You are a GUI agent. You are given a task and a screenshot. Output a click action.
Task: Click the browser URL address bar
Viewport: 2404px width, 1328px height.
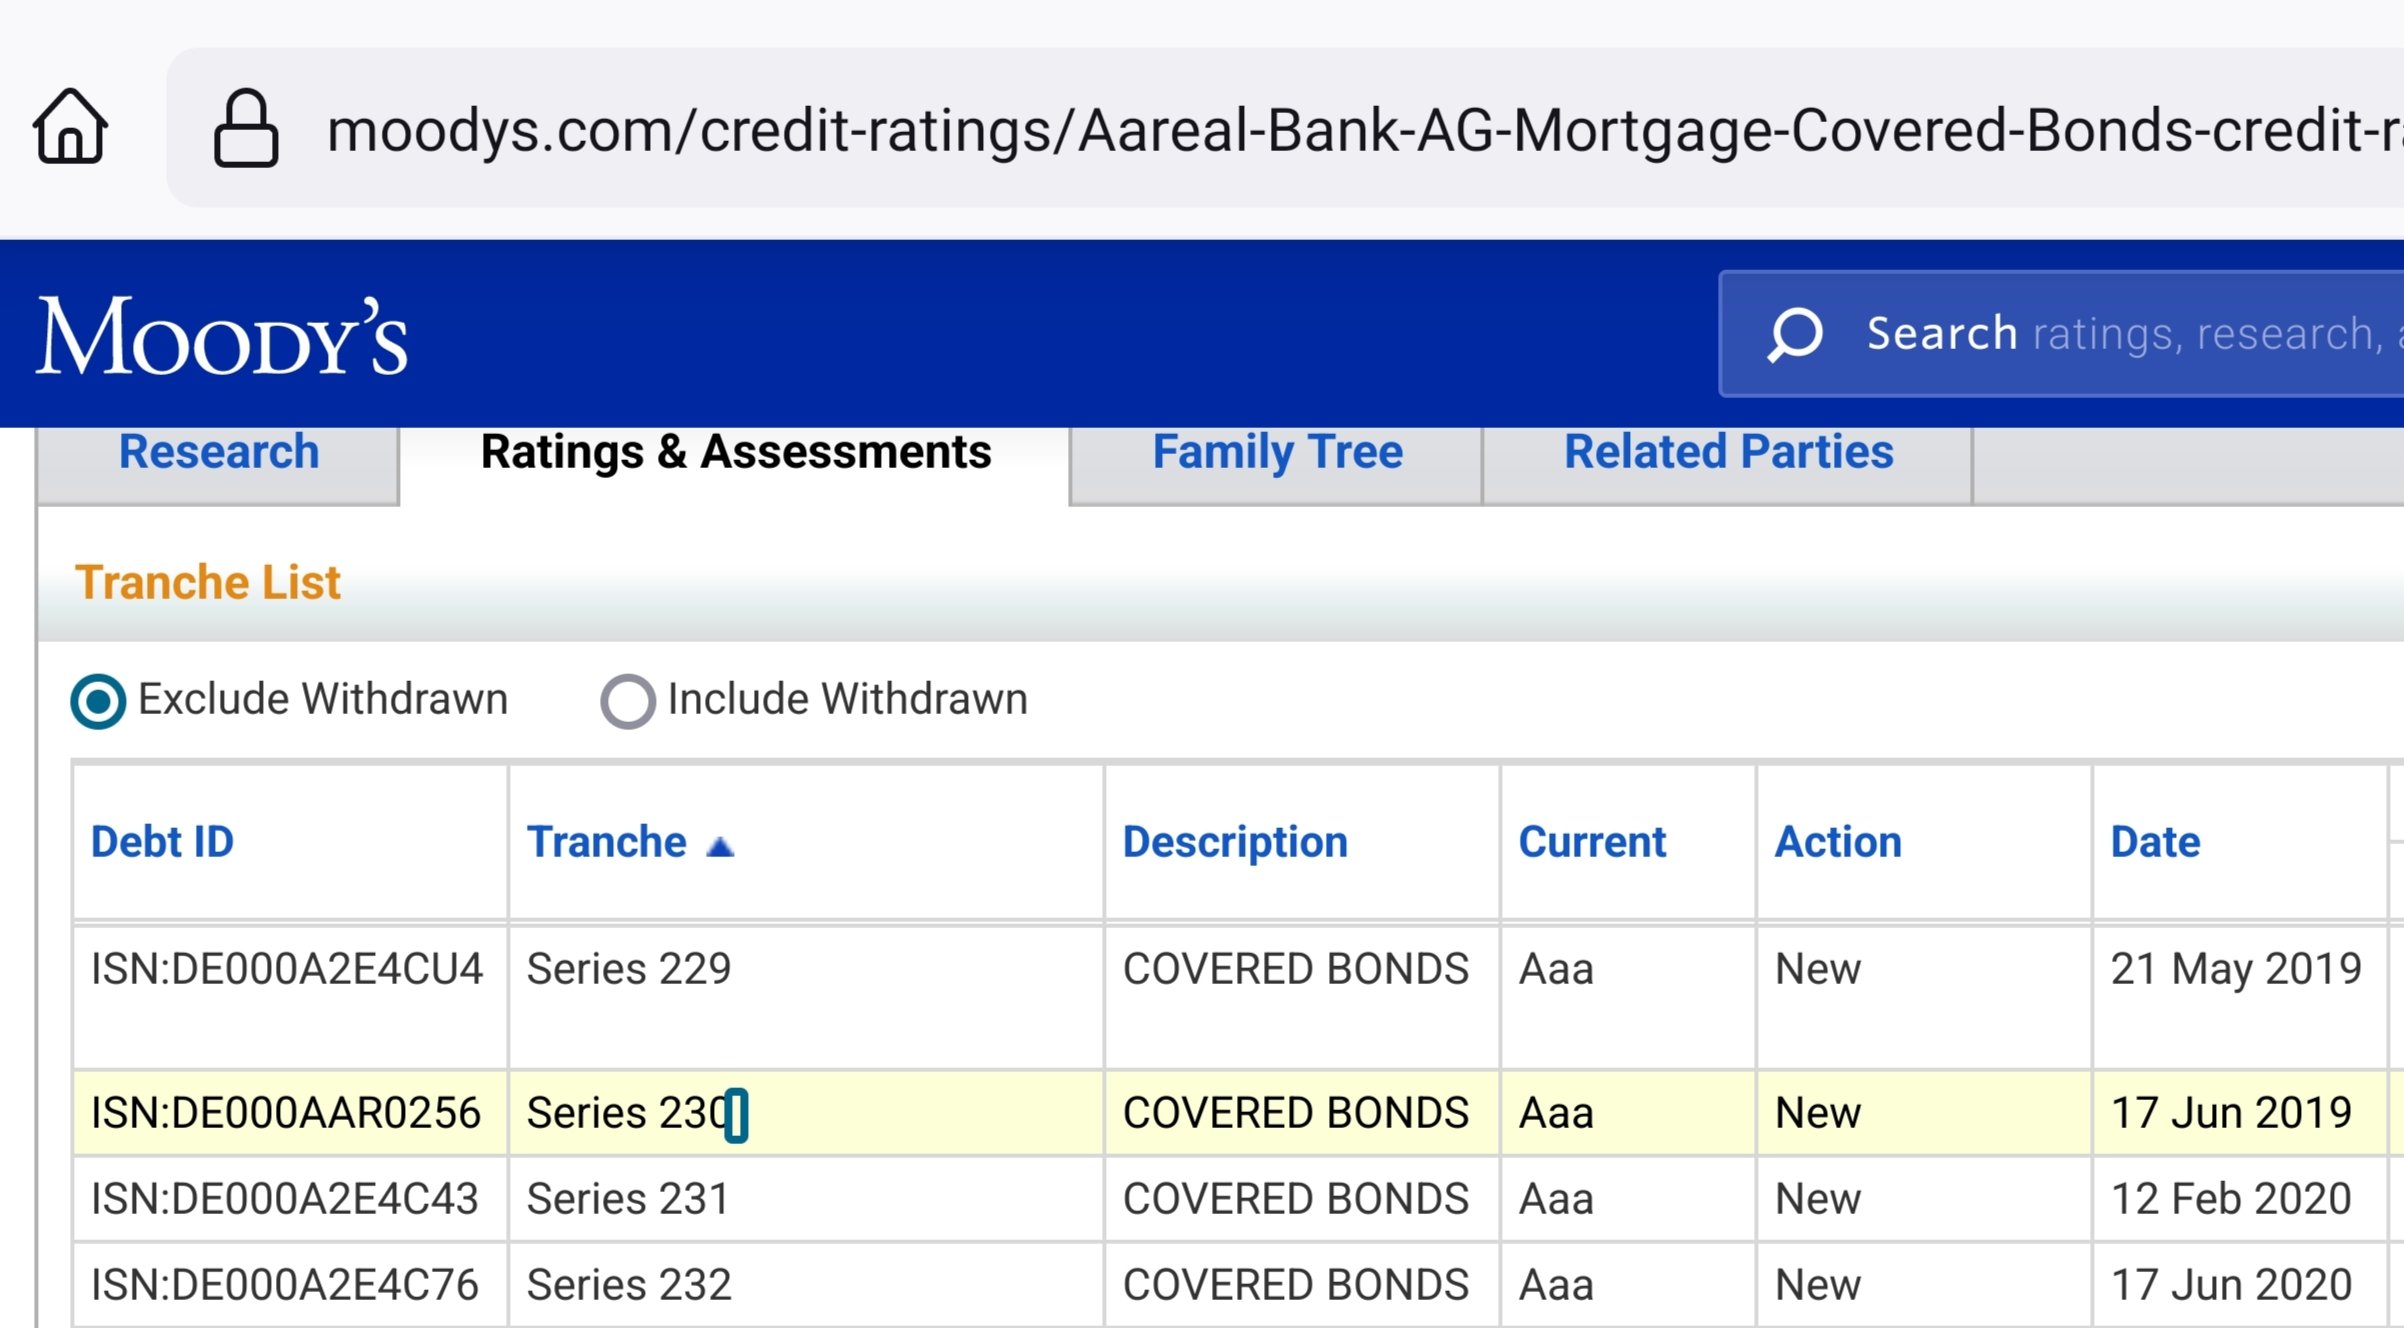click(1300, 130)
